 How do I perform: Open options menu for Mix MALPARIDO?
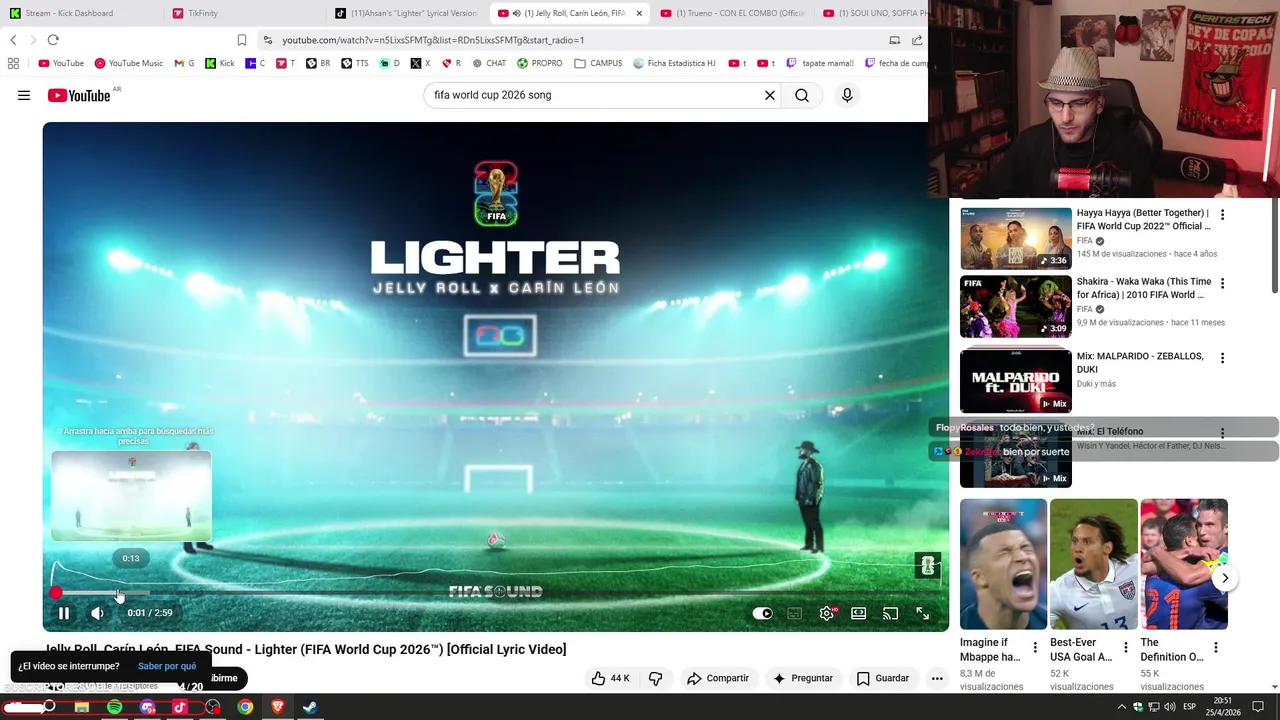(x=1222, y=358)
